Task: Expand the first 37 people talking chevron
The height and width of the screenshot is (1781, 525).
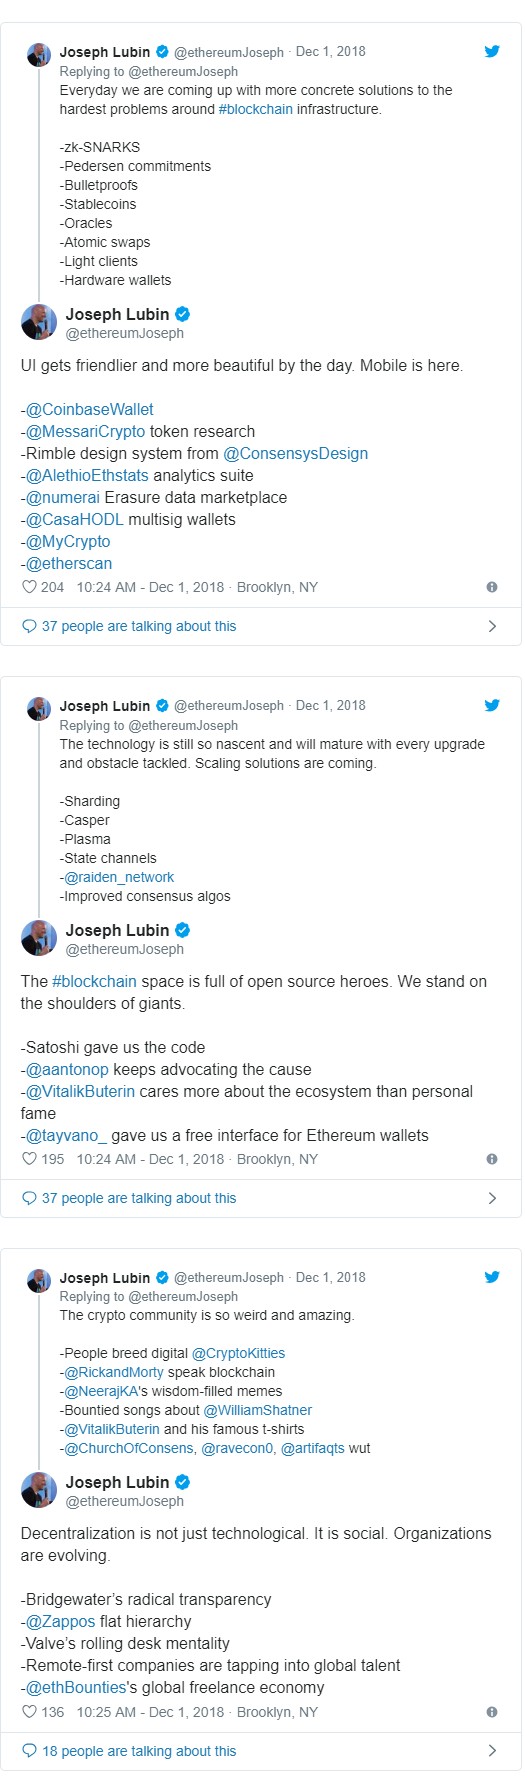Action: (x=492, y=626)
